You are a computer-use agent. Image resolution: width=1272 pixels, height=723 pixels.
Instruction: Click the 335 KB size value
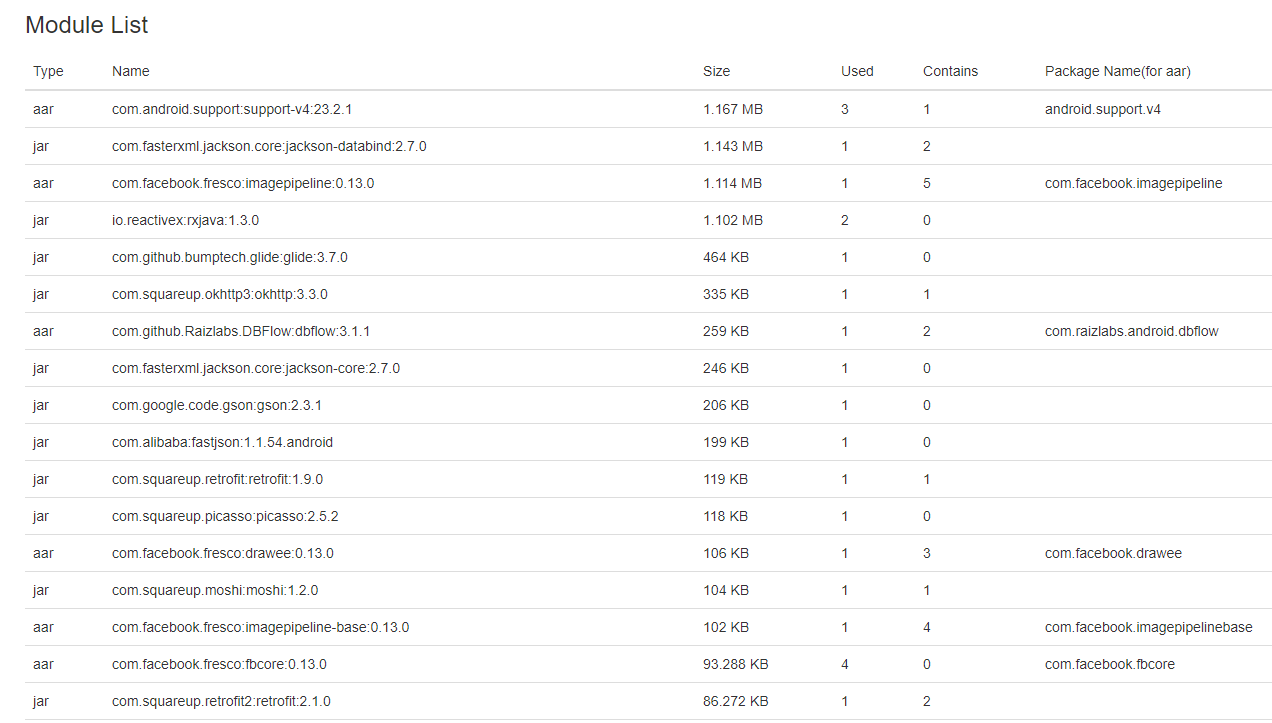point(726,294)
